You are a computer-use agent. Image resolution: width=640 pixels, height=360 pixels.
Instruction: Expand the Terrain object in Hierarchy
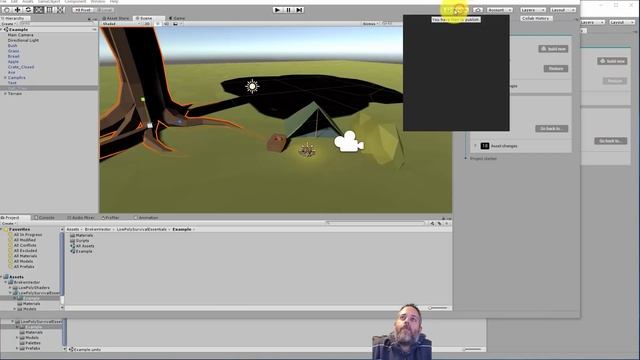(x=5, y=93)
